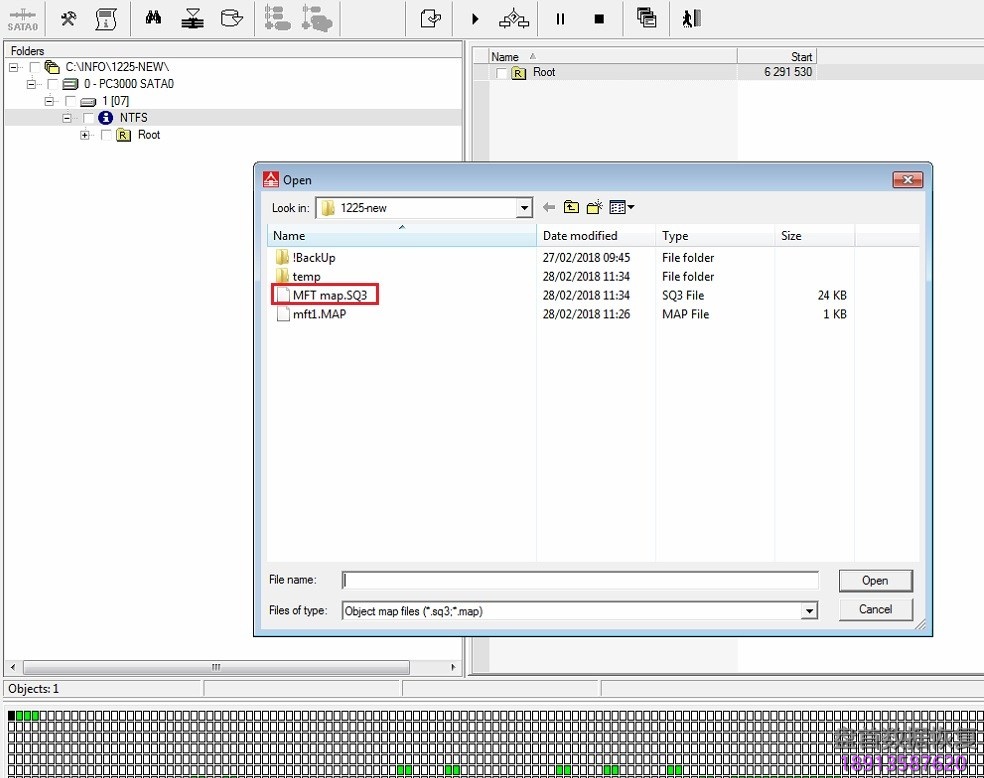
Task: Click the Open button
Action: coord(875,580)
